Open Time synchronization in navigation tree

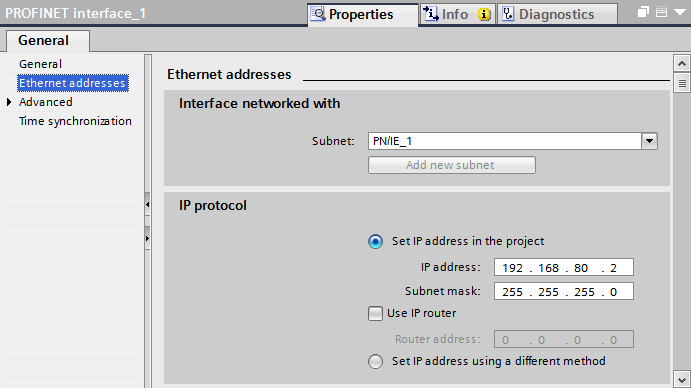75,121
